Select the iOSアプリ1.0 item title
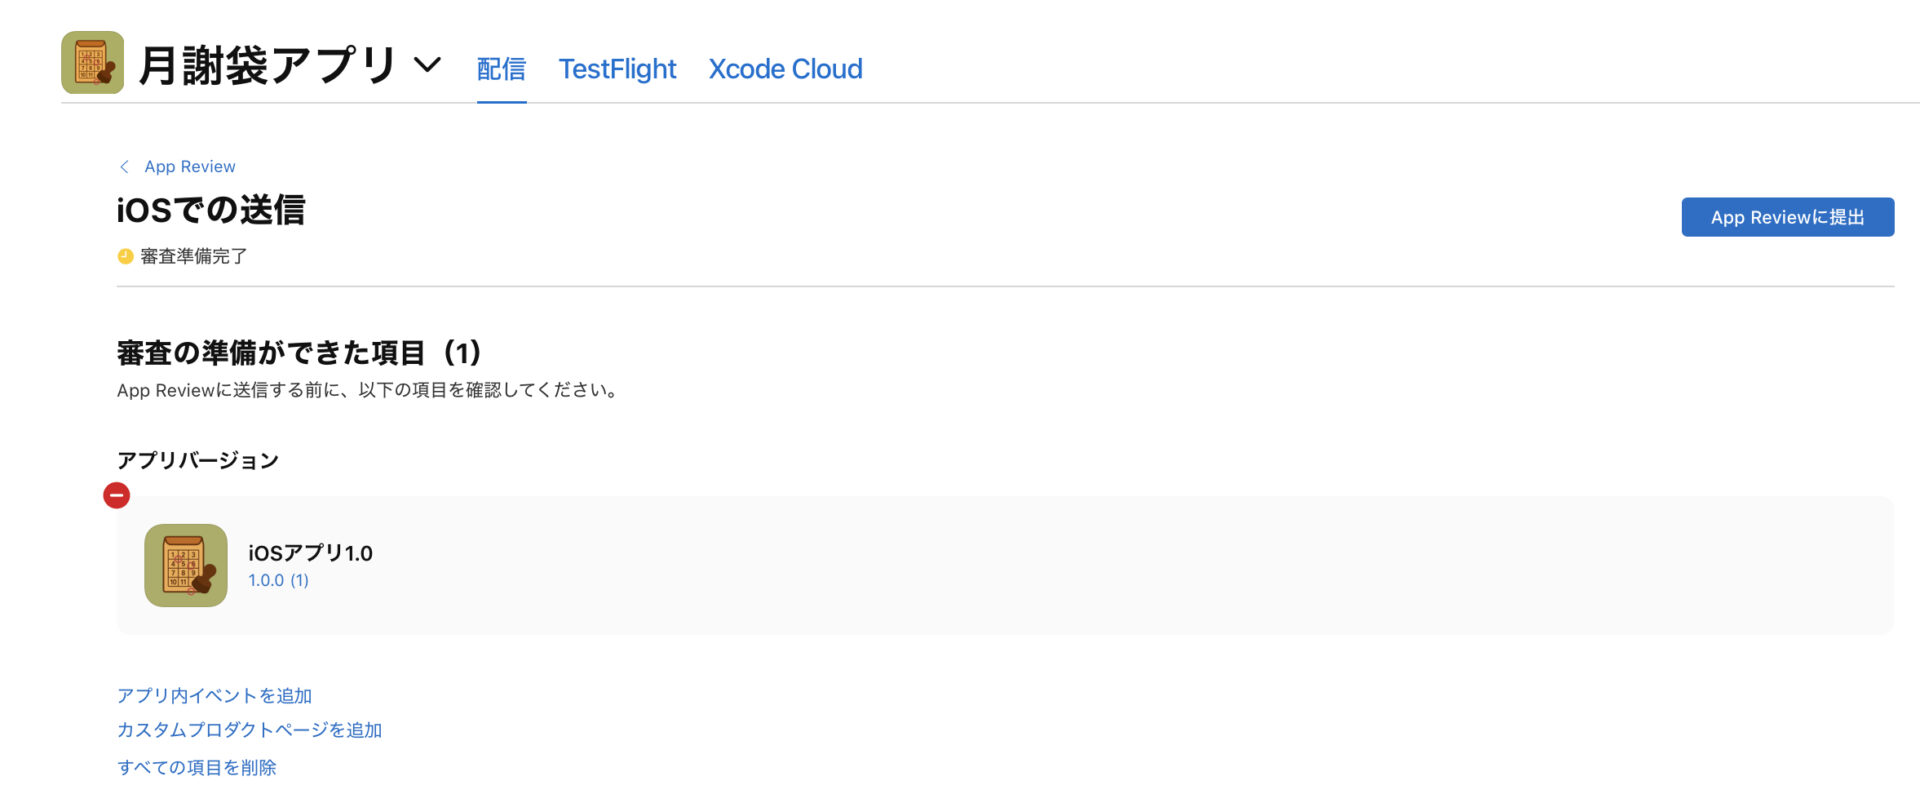Screen dimensions: 1920x803 coord(310,553)
